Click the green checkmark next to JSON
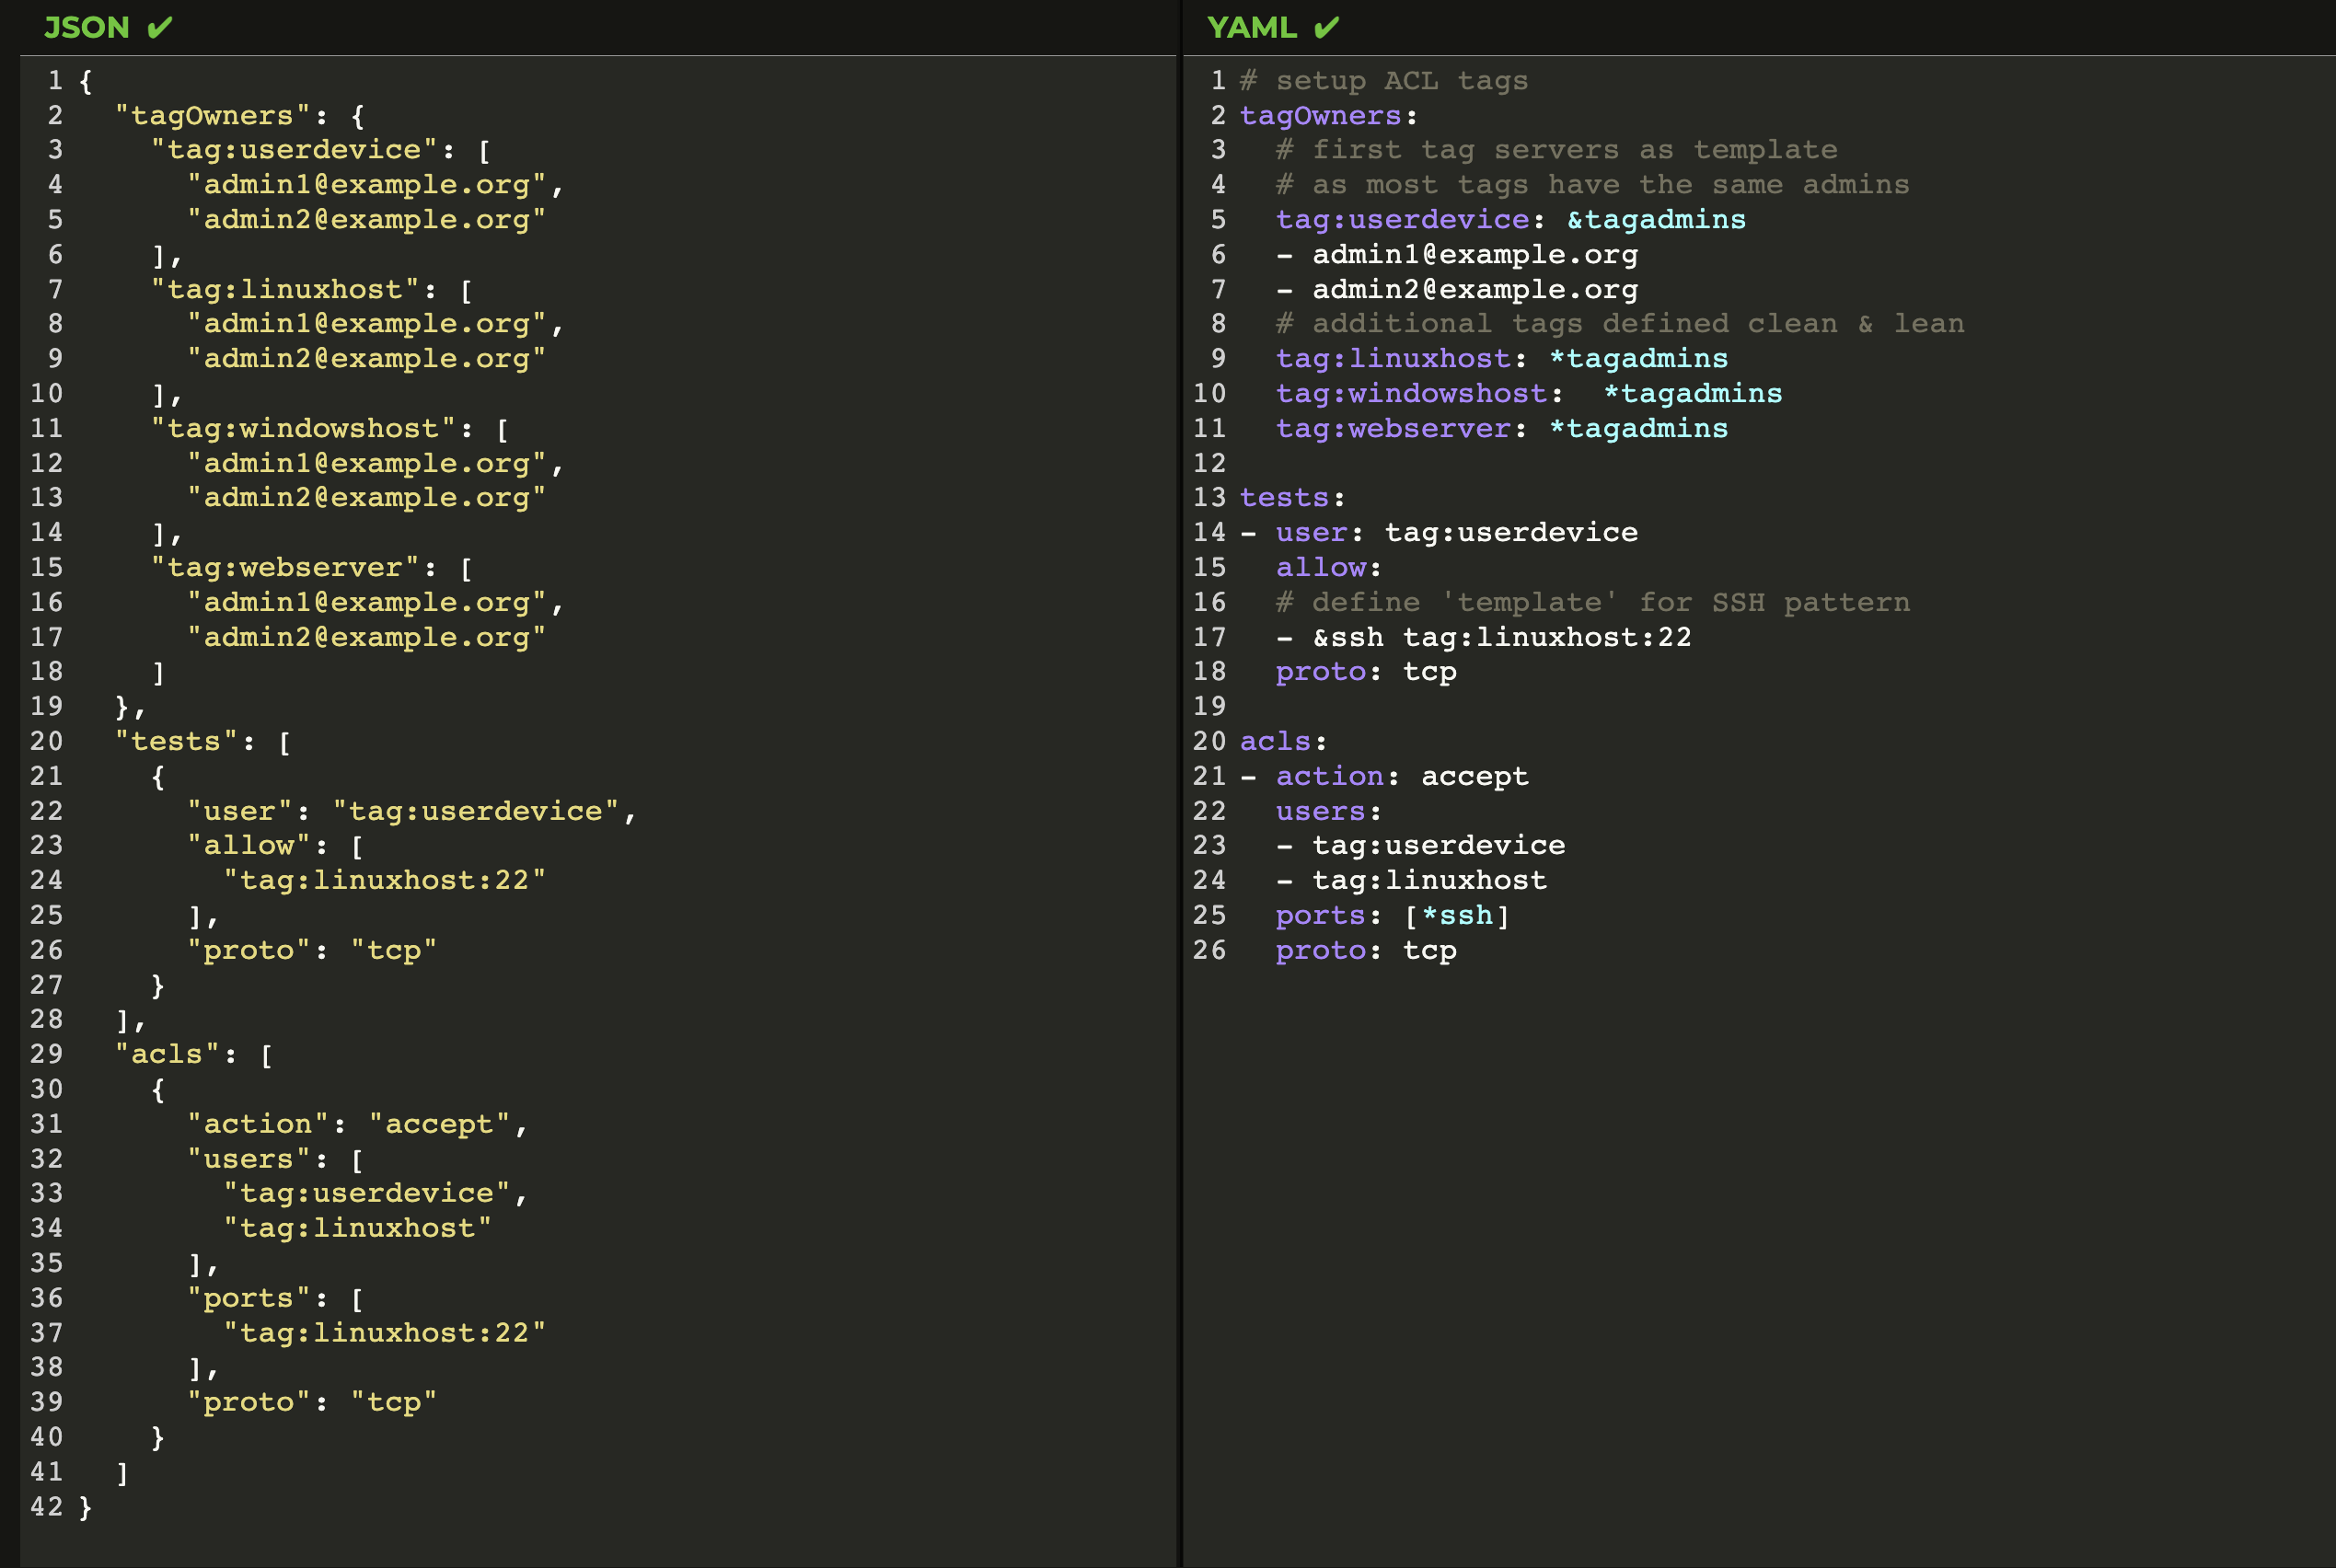This screenshot has width=2336, height=1568. click(159, 27)
